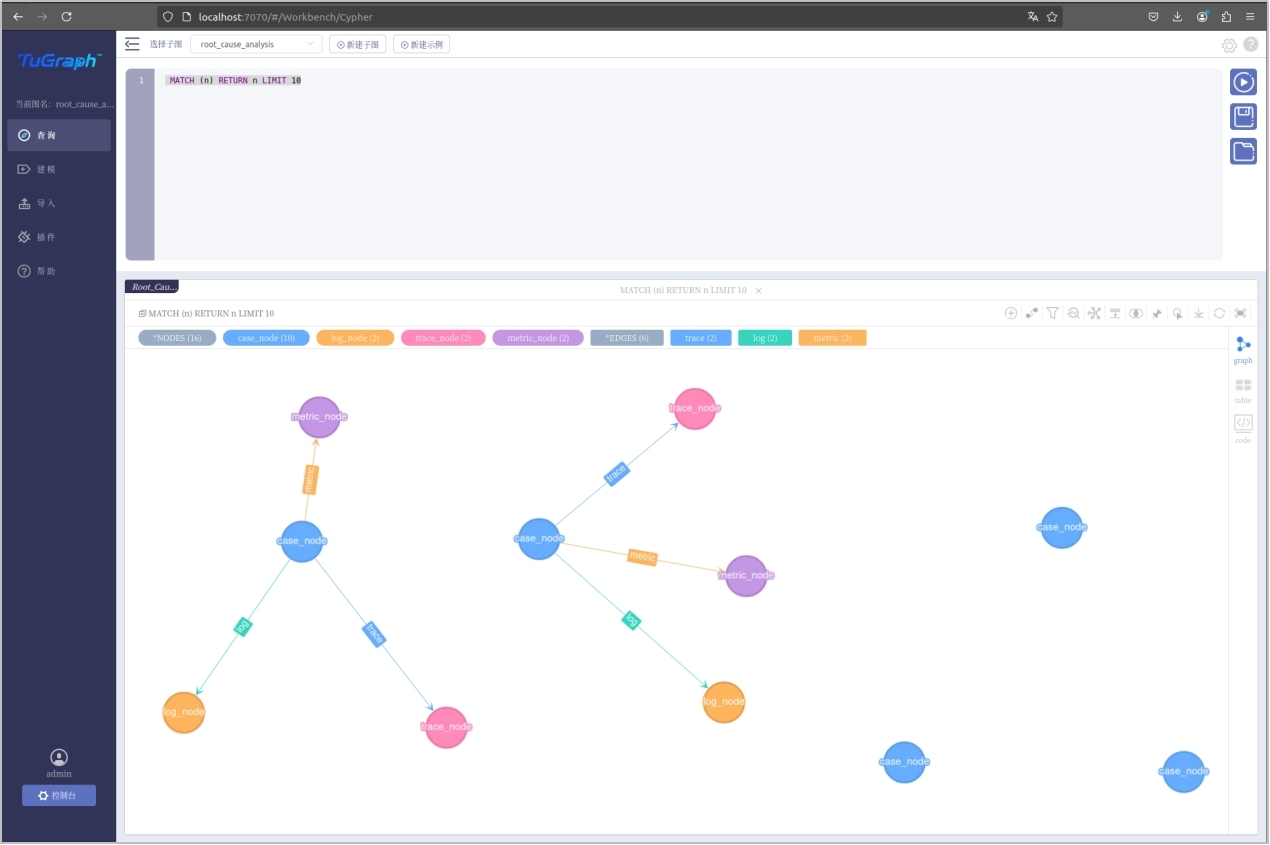The width and height of the screenshot is (1270, 845).
Task: Open the graph layout options icon
Action: pyautogui.click(x=1094, y=313)
